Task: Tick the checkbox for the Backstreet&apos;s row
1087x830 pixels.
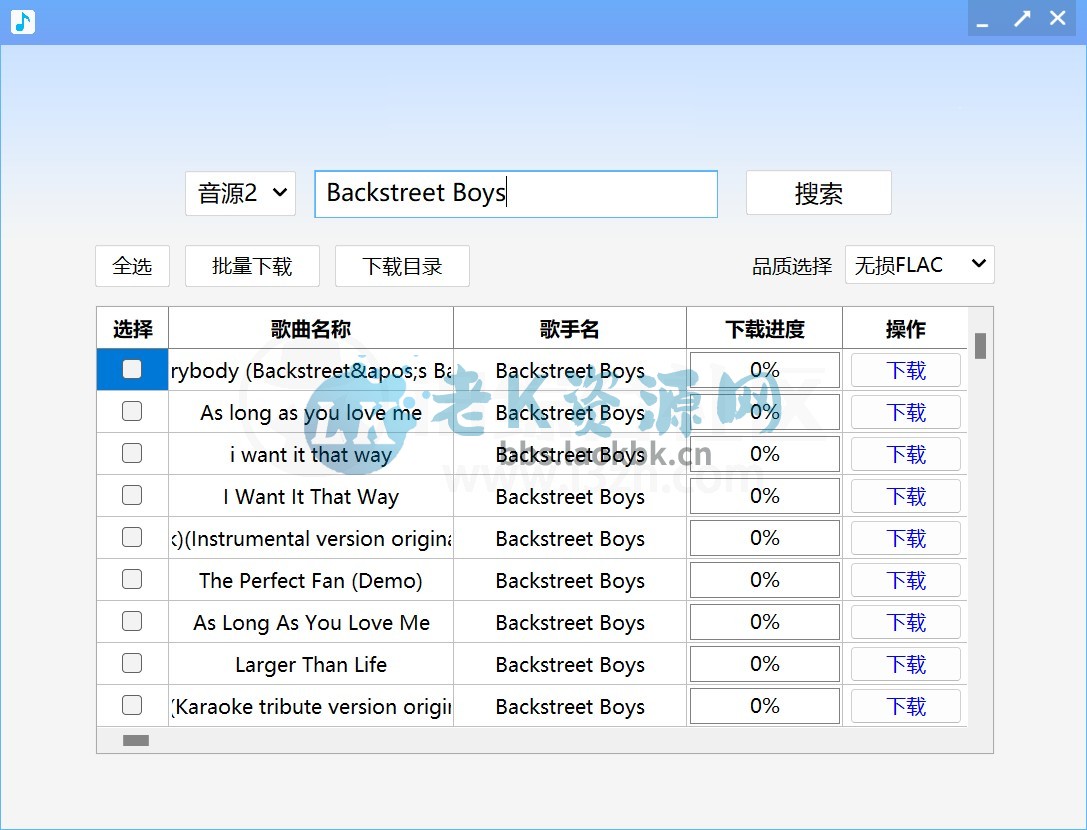Action: point(132,369)
